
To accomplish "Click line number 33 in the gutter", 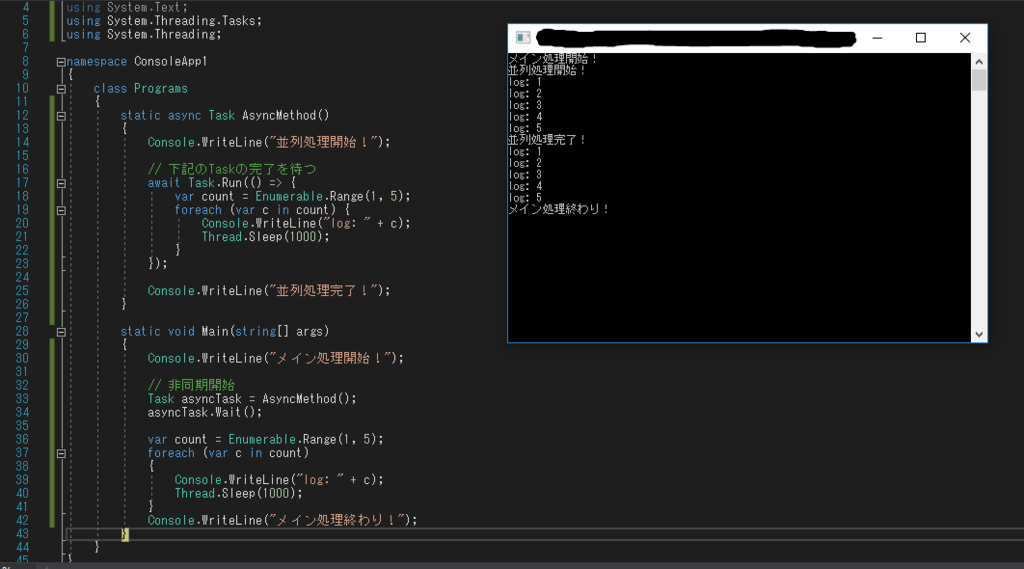I will click(x=22, y=398).
